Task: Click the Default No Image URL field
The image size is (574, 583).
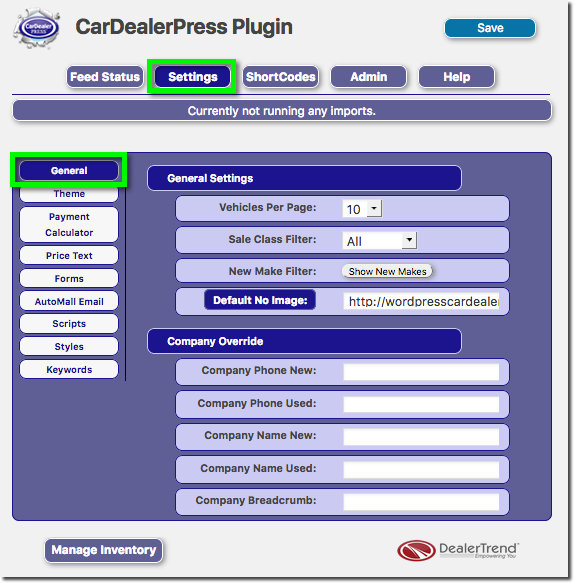Action: coord(421,302)
